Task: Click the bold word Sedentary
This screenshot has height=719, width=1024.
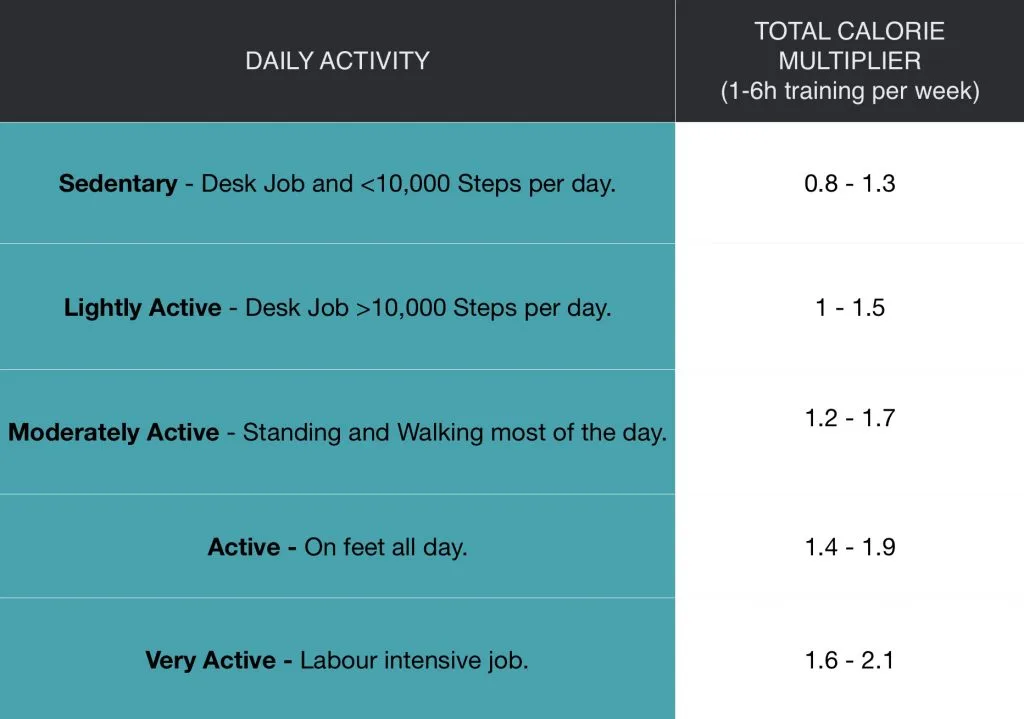Action: (x=118, y=184)
